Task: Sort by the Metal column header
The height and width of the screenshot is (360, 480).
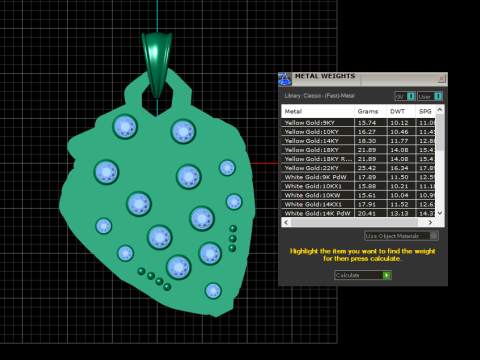Action: pyautogui.click(x=318, y=111)
